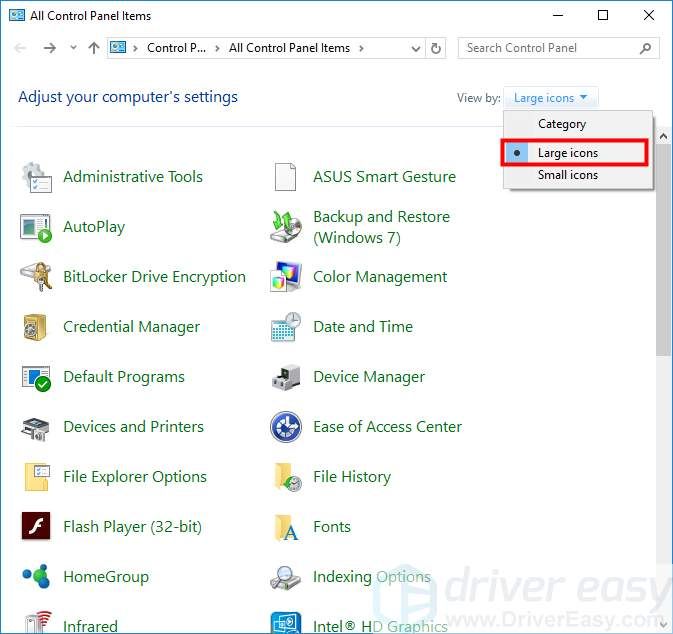Click the Ease of Access Center icon

(286, 427)
